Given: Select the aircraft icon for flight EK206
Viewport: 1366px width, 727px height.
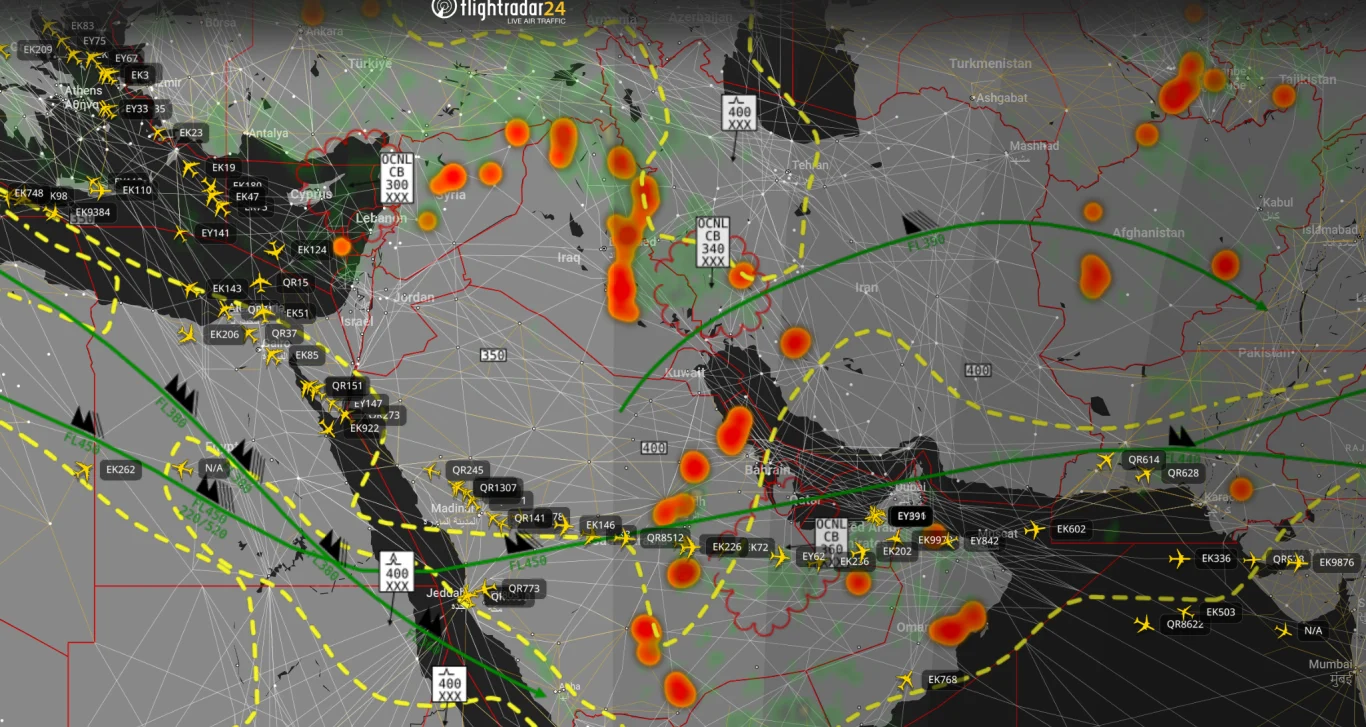Looking at the screenshot, I should point(186,334).
